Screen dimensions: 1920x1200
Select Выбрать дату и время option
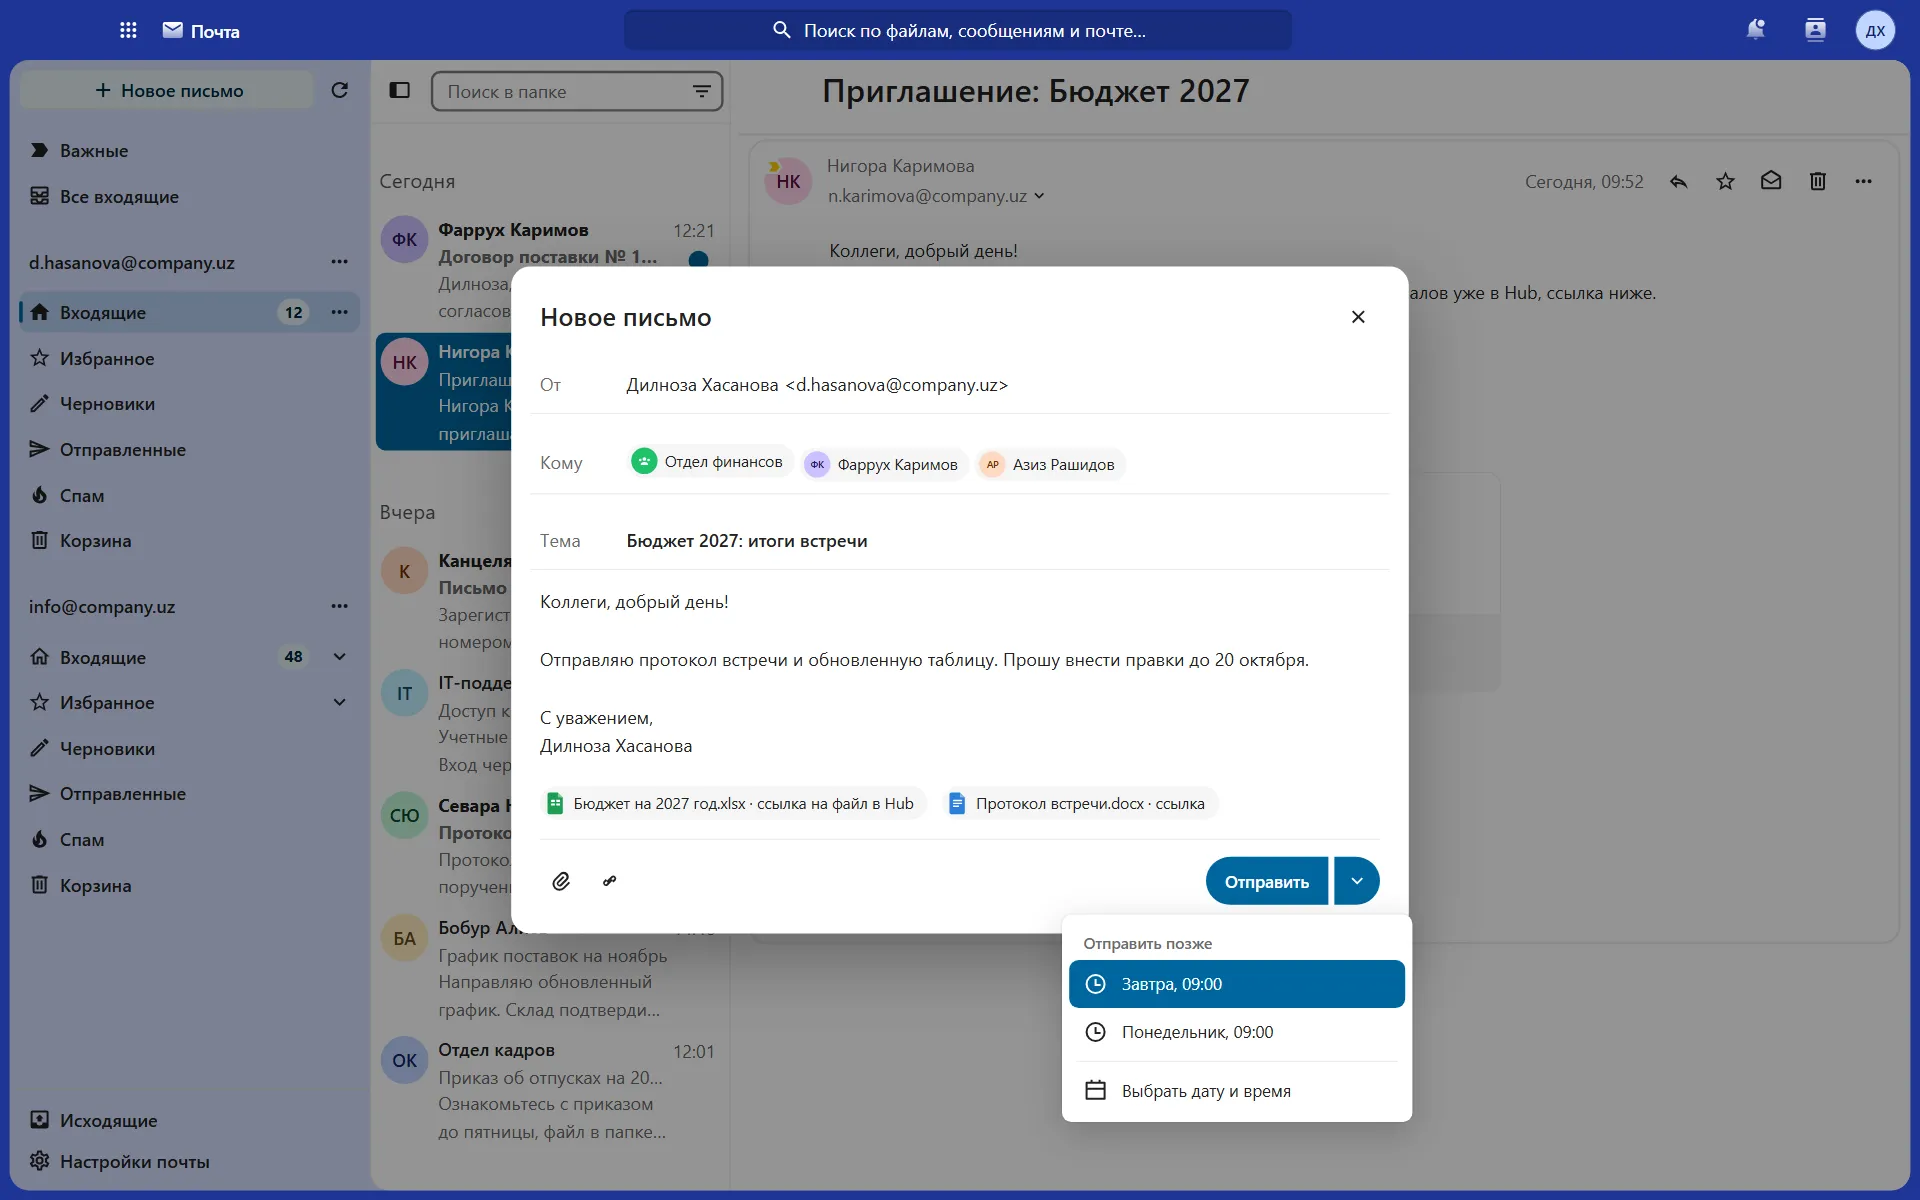(x=1237, y=1091)
